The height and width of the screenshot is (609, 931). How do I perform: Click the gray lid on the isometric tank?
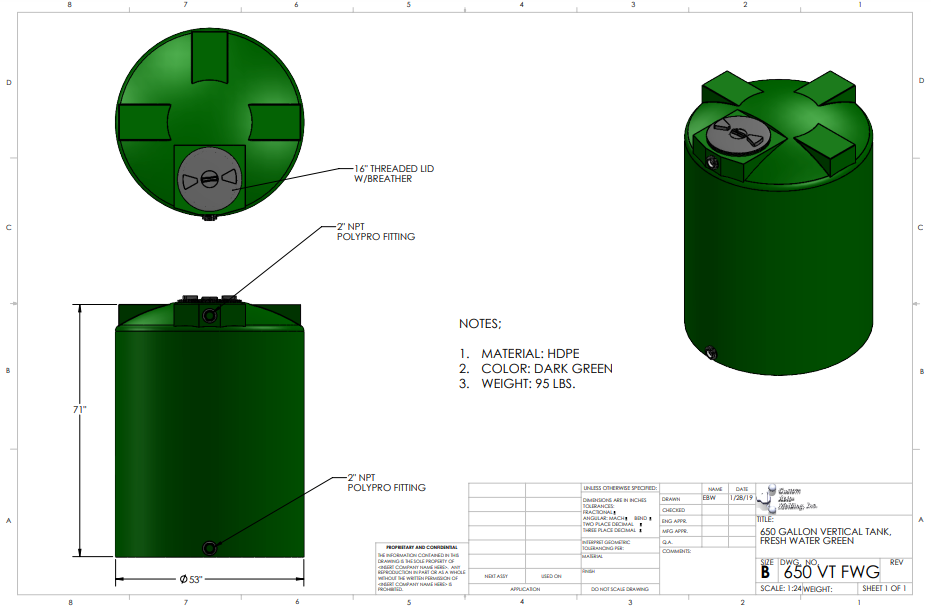tap(736, 135)
